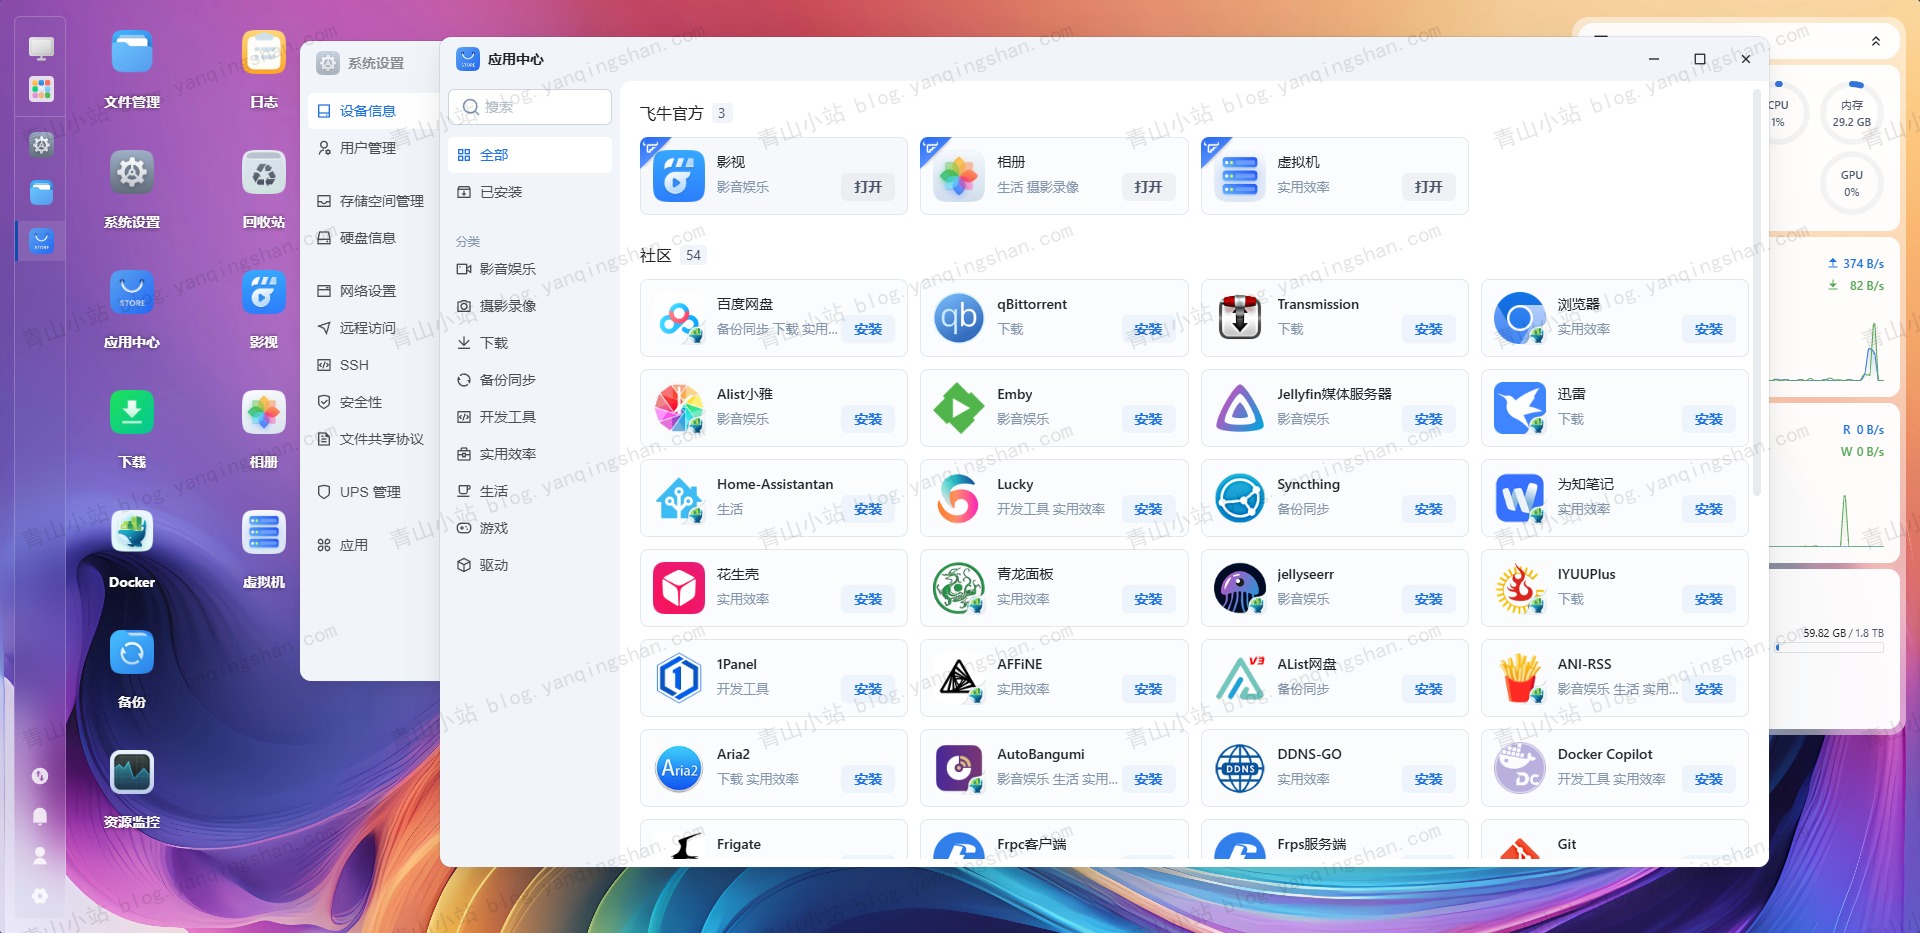Screen dimensions: 1920x933
Task: Open the 备份 desktop icon
Action: pyautogui.click(x=132, y=653)
